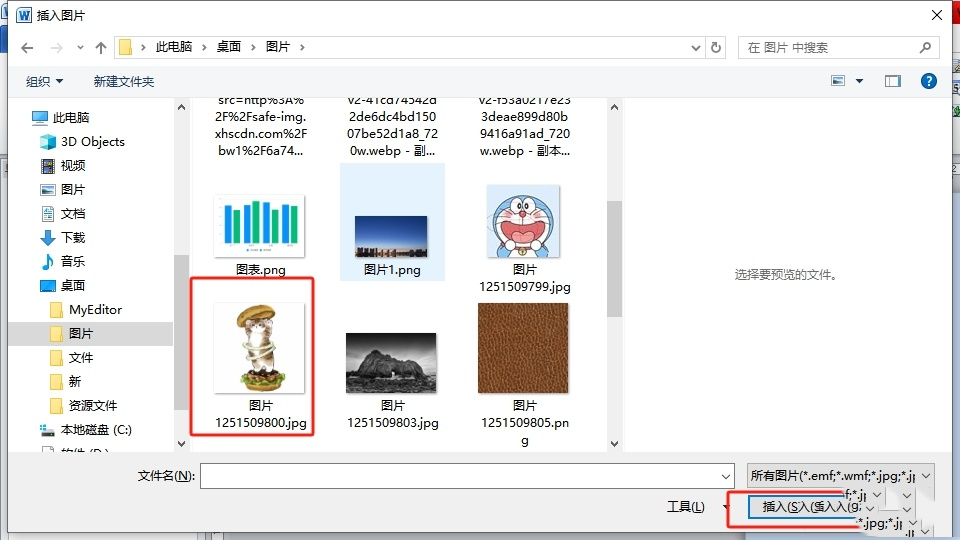Refresh the current folder
This screenshot has width=960, height=540.
tap(716, 47)
